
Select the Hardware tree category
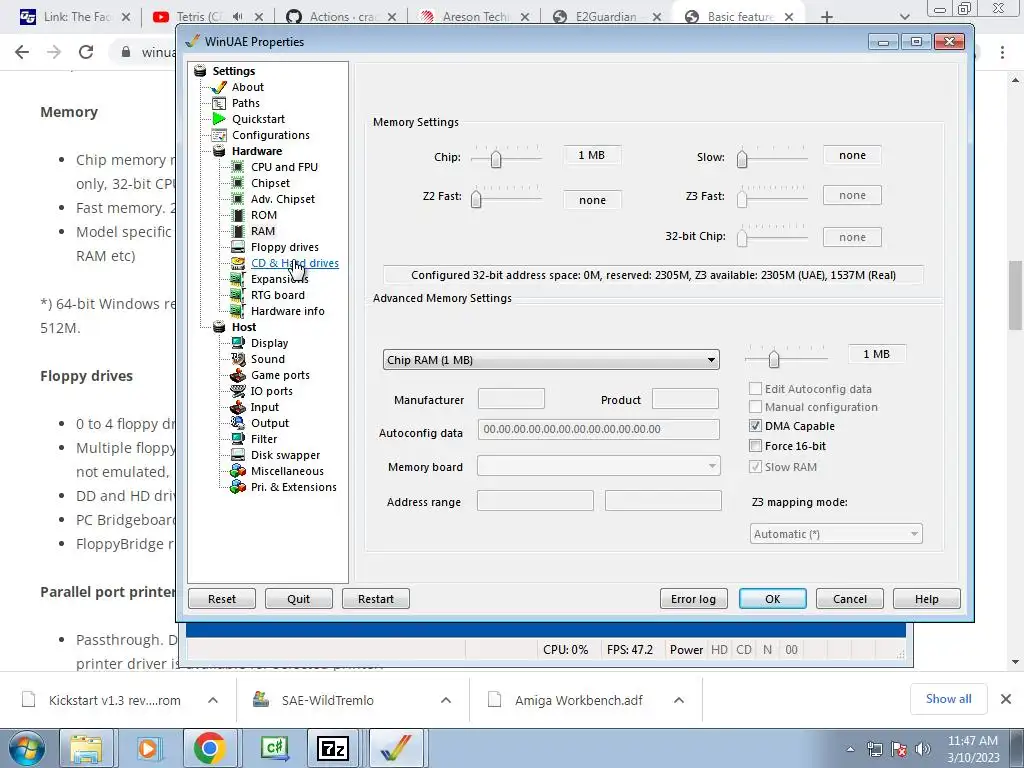[x=257, y=151]
